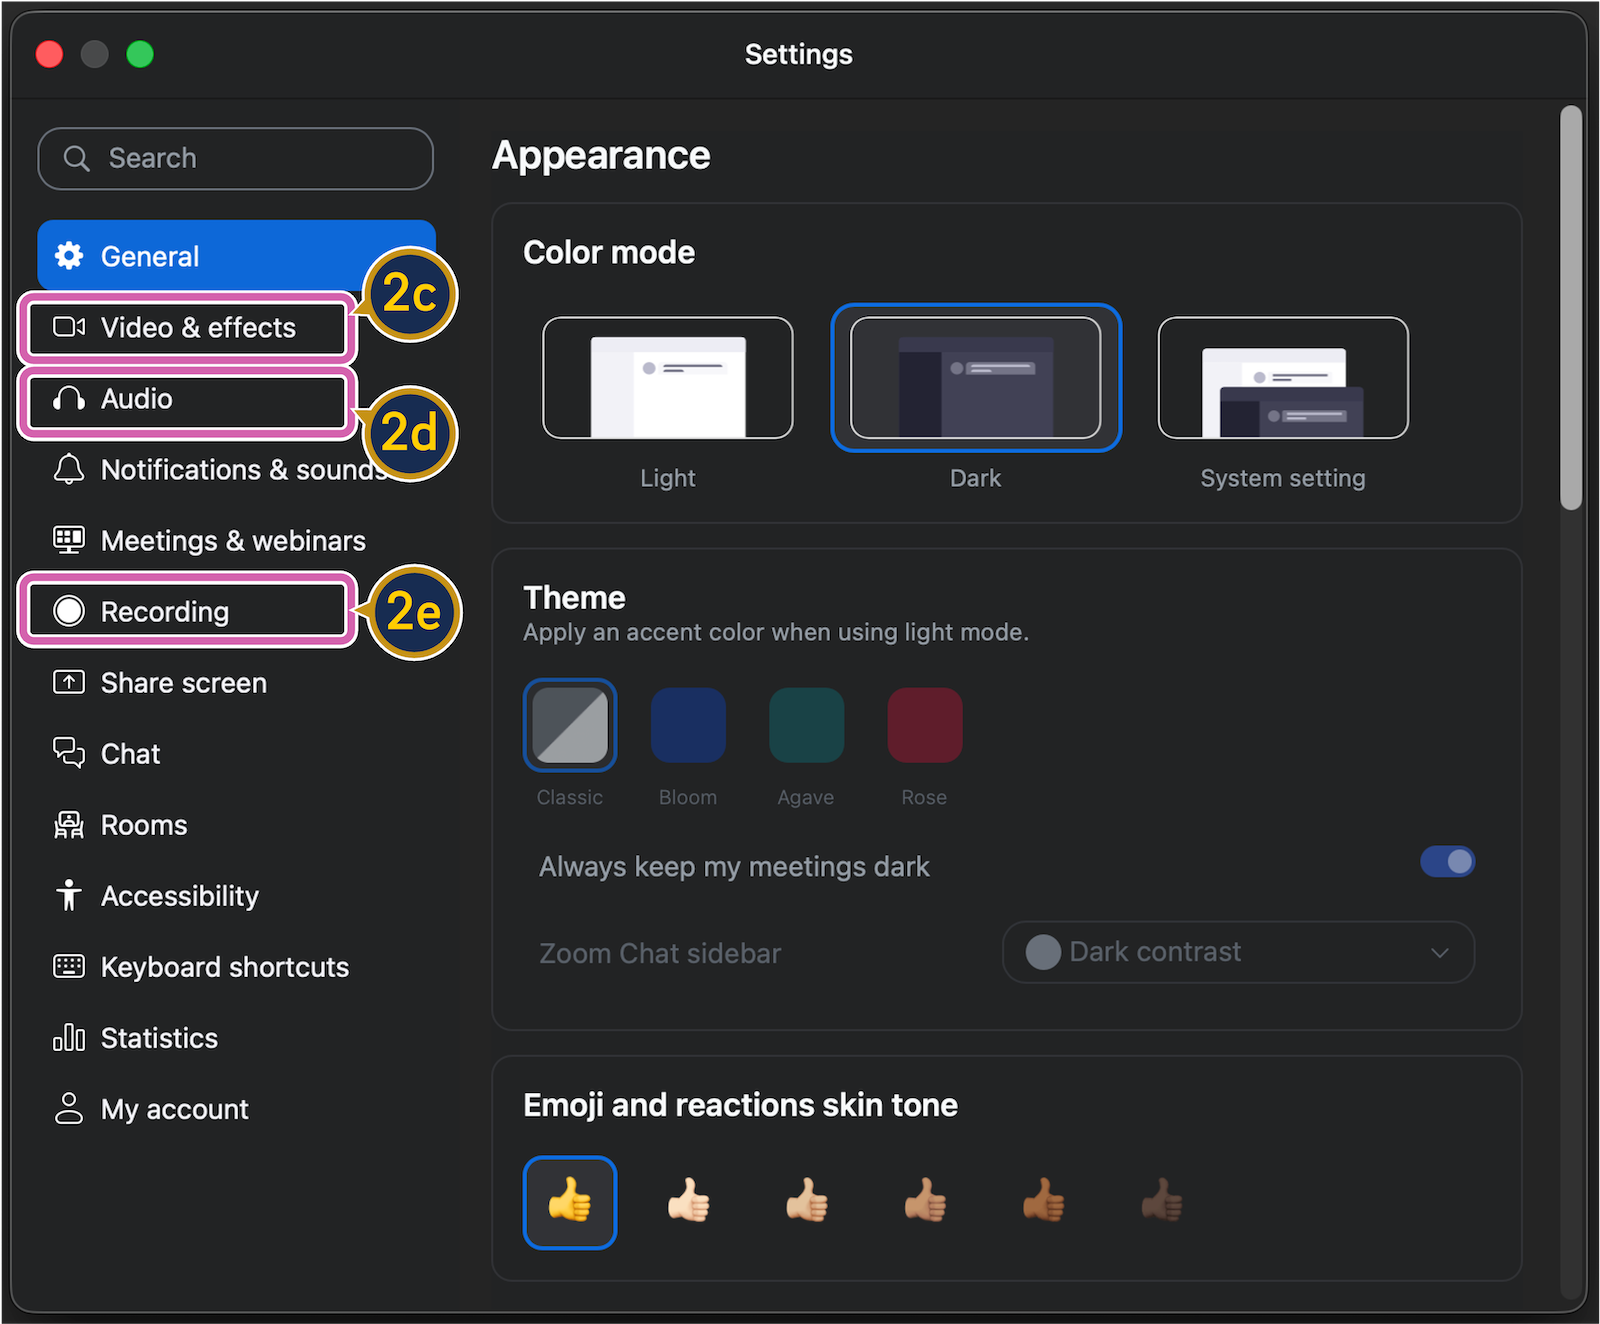The width and height of the screenshot is (1600, 1324).
Task: Choose the Rose theme swatch
Action: [x=925, y=725]
